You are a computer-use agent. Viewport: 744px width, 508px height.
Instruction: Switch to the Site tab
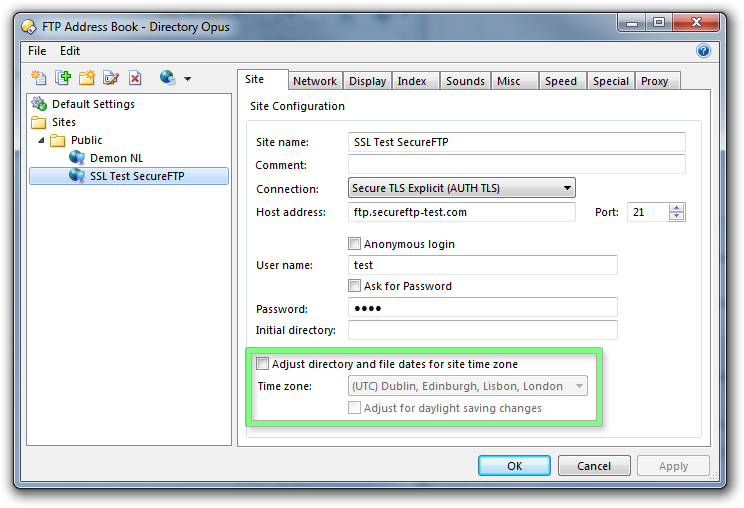(x=262, y=79)
